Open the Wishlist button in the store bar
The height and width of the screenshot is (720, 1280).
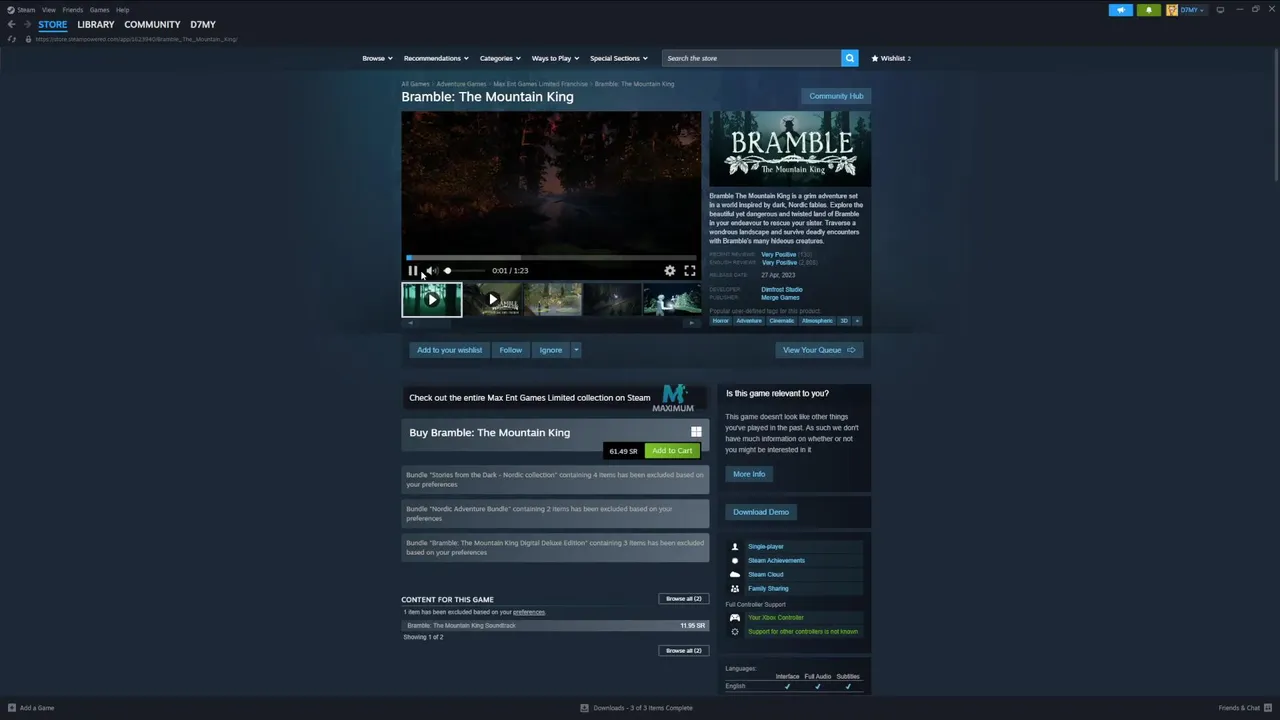point(891,58)
